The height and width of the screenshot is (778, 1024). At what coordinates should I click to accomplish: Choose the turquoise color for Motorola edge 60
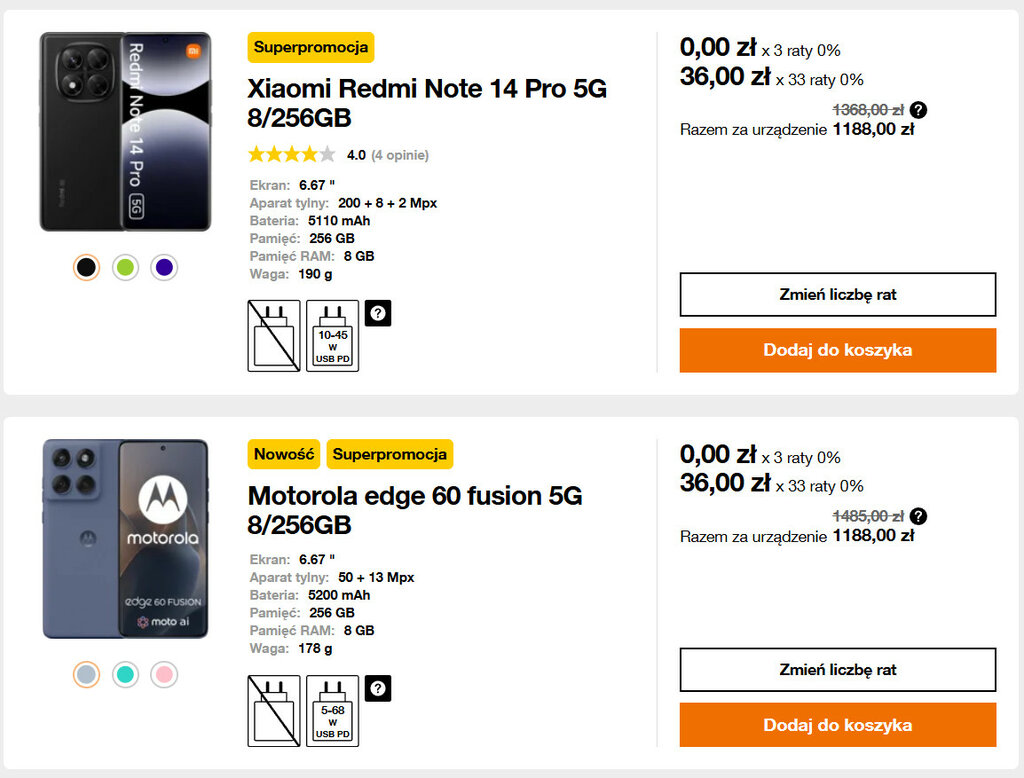[x=125, y=674]
